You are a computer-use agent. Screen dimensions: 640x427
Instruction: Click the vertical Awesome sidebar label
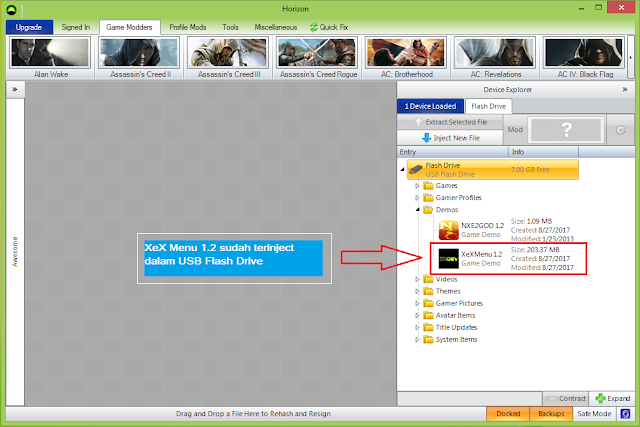tap(15, 251)
